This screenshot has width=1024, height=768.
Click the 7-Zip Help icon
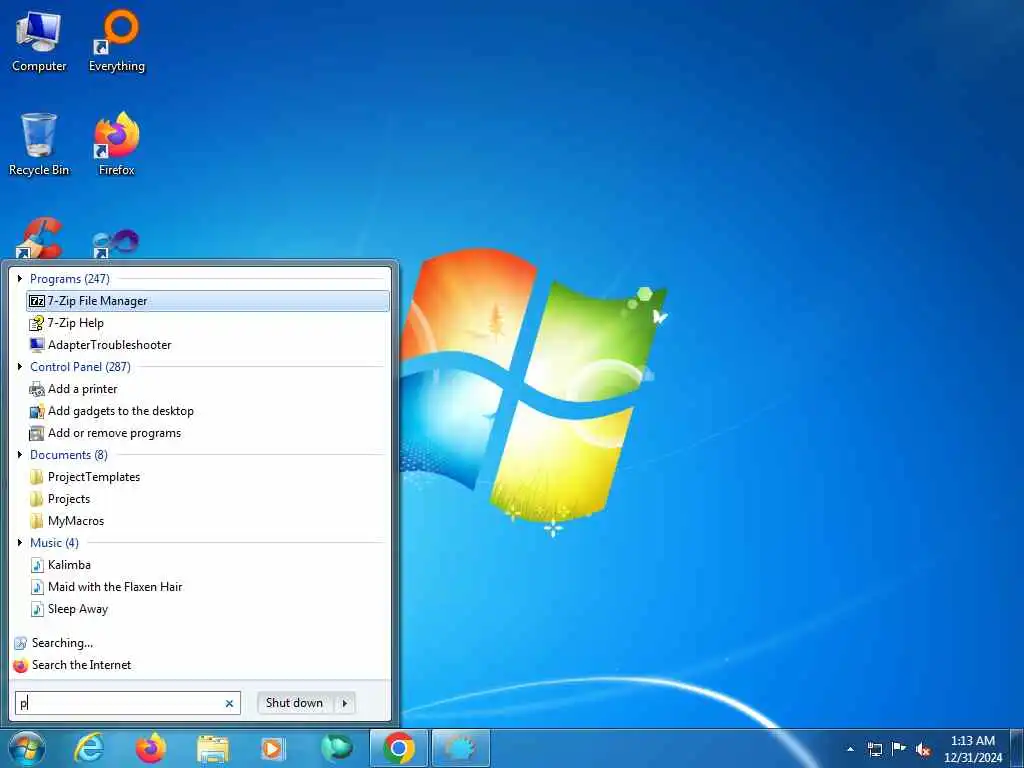pyautogui.click(x=37, y=323)
